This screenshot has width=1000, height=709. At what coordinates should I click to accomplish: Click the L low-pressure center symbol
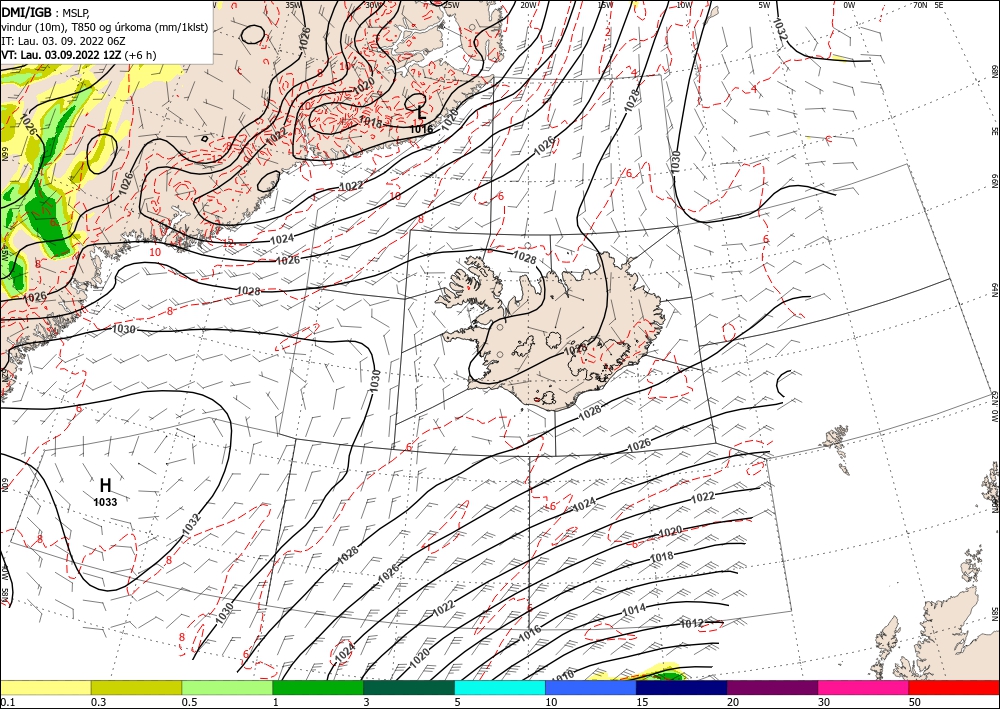point(421,114)
